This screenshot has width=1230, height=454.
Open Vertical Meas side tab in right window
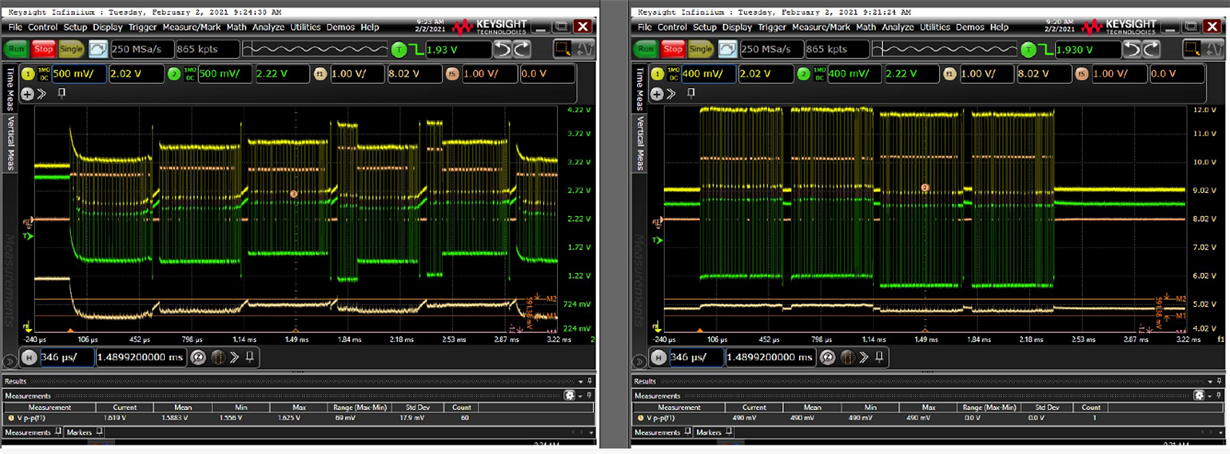639,141
